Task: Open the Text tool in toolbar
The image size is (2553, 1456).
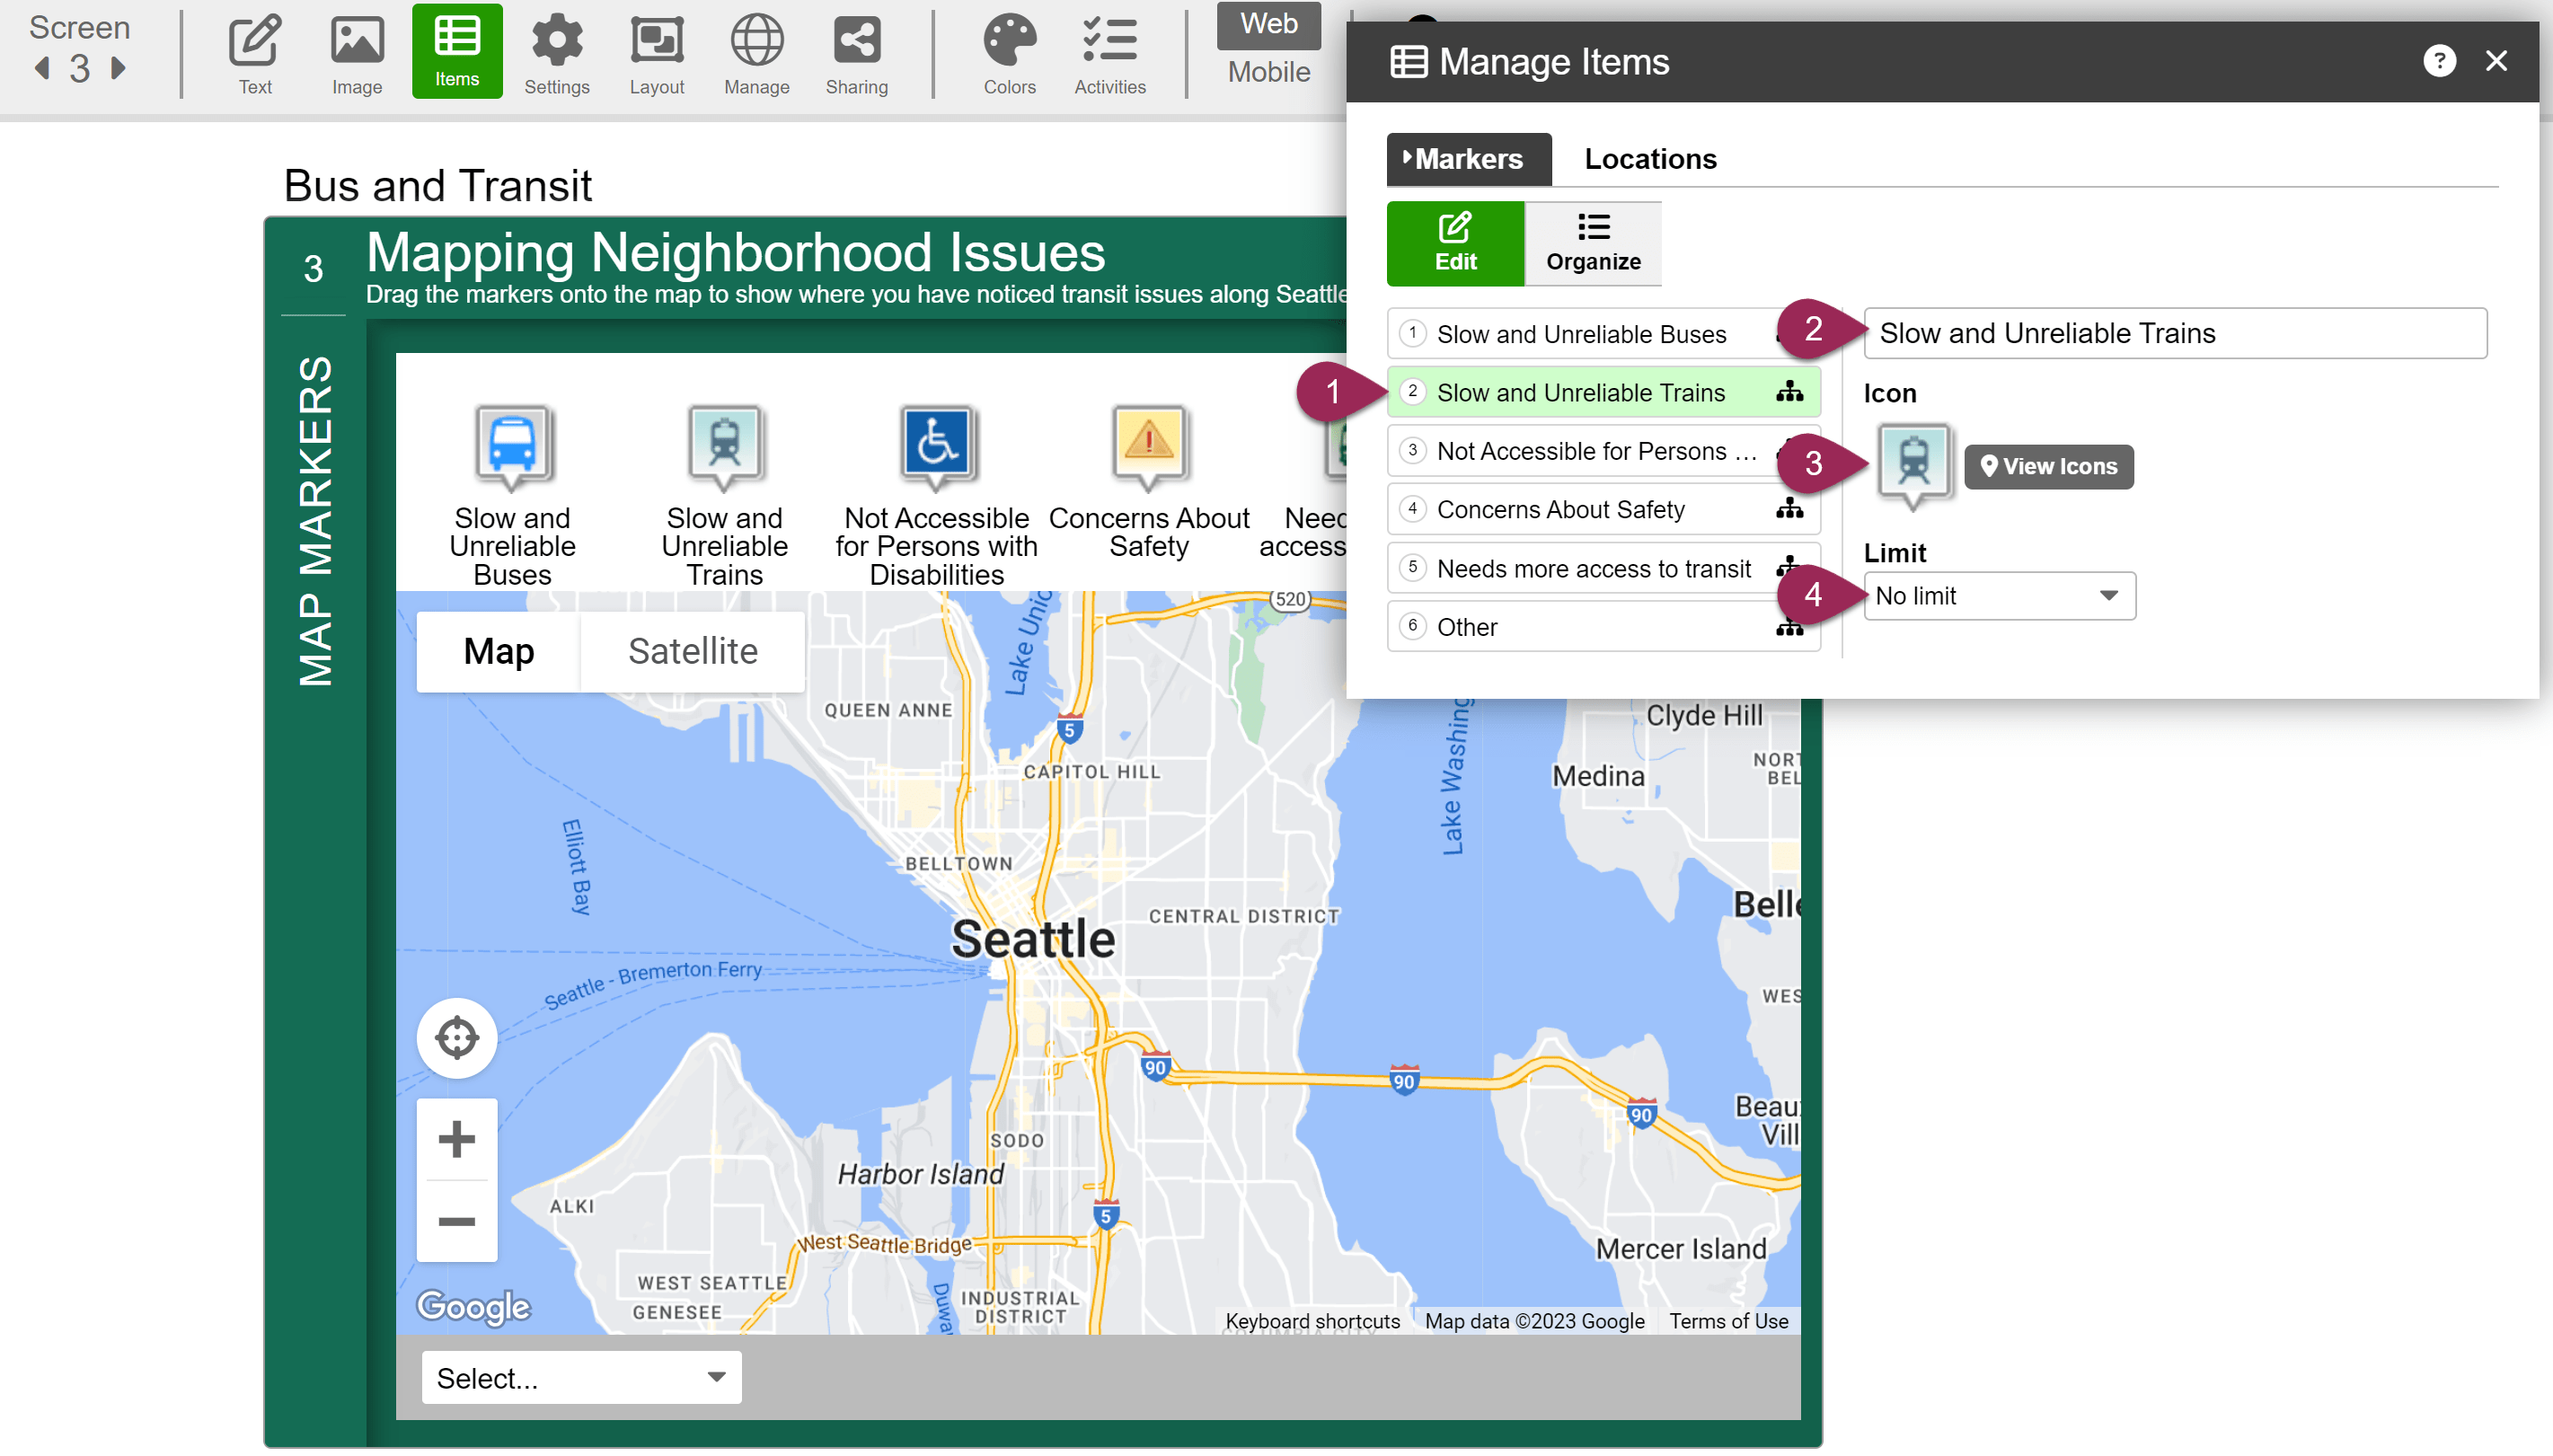Action: [255, 53]
